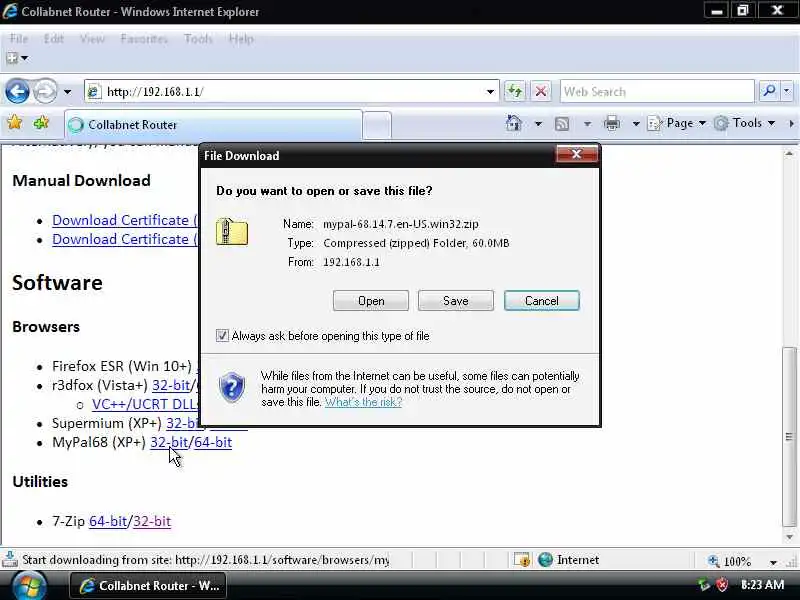Open the search provider dropdown arrow

(x=787, y=91)
